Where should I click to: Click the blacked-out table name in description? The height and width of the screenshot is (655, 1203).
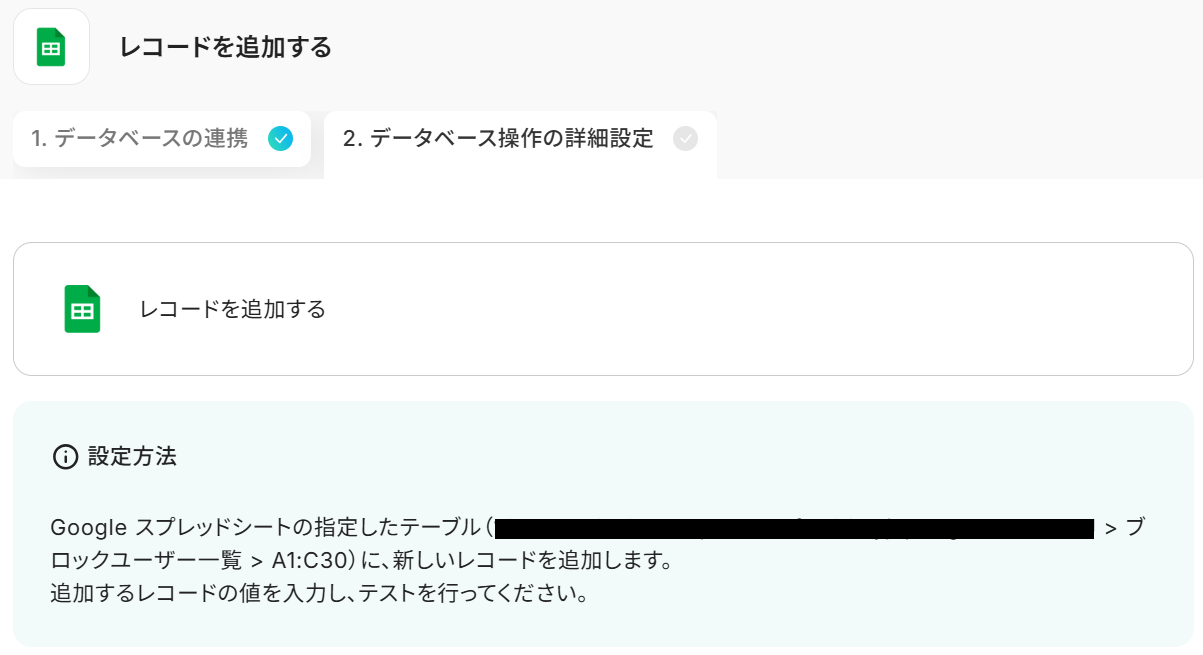pos(793,528)
